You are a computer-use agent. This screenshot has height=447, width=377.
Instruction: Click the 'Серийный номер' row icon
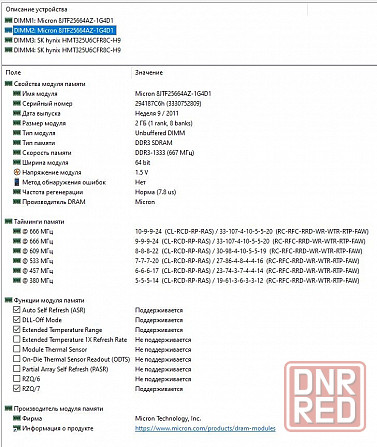[17, 103]
